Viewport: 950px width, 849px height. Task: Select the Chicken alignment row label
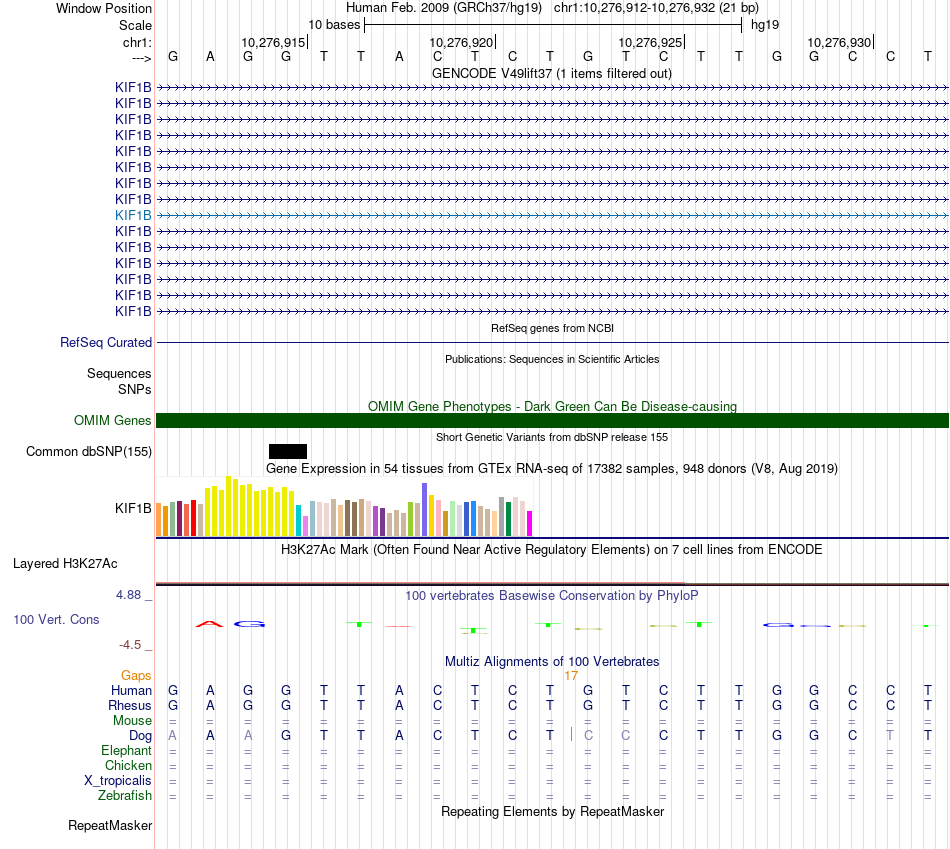pyautogui.click(x=128, y=765)
